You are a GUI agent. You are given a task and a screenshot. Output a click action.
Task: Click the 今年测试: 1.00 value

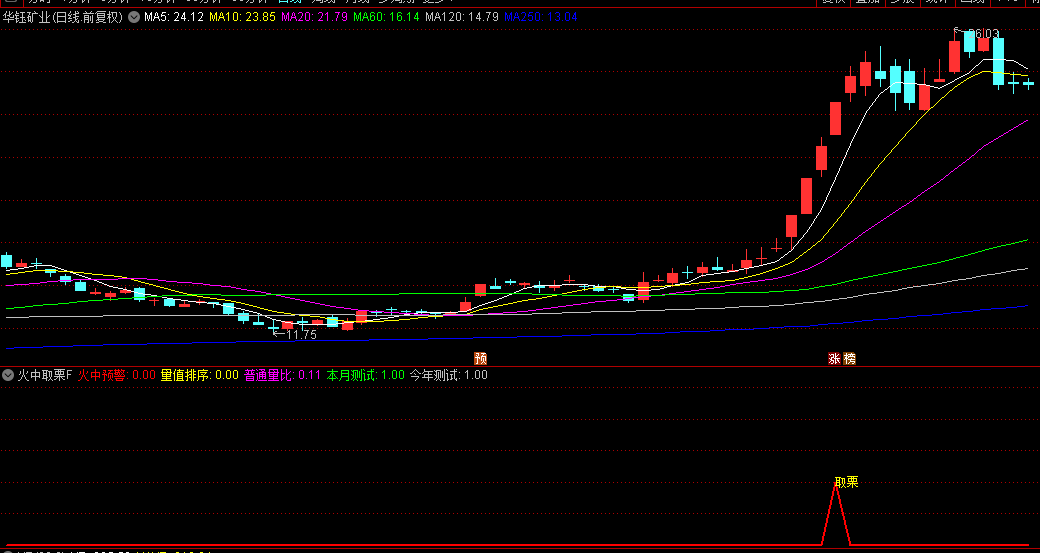click(448, 375)
